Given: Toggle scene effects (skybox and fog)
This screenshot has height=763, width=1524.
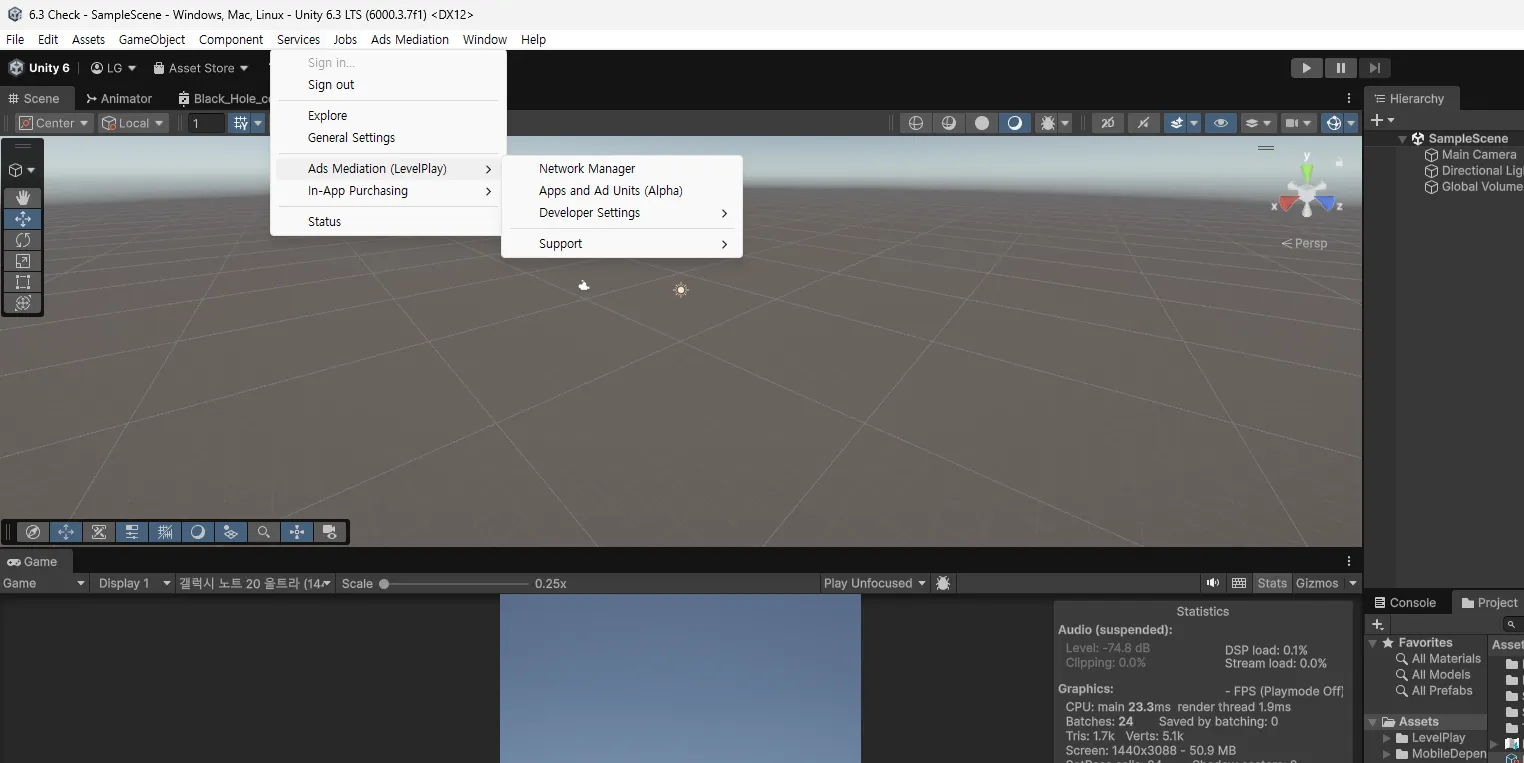Looking at the screenshot, I should point(1177,123).
